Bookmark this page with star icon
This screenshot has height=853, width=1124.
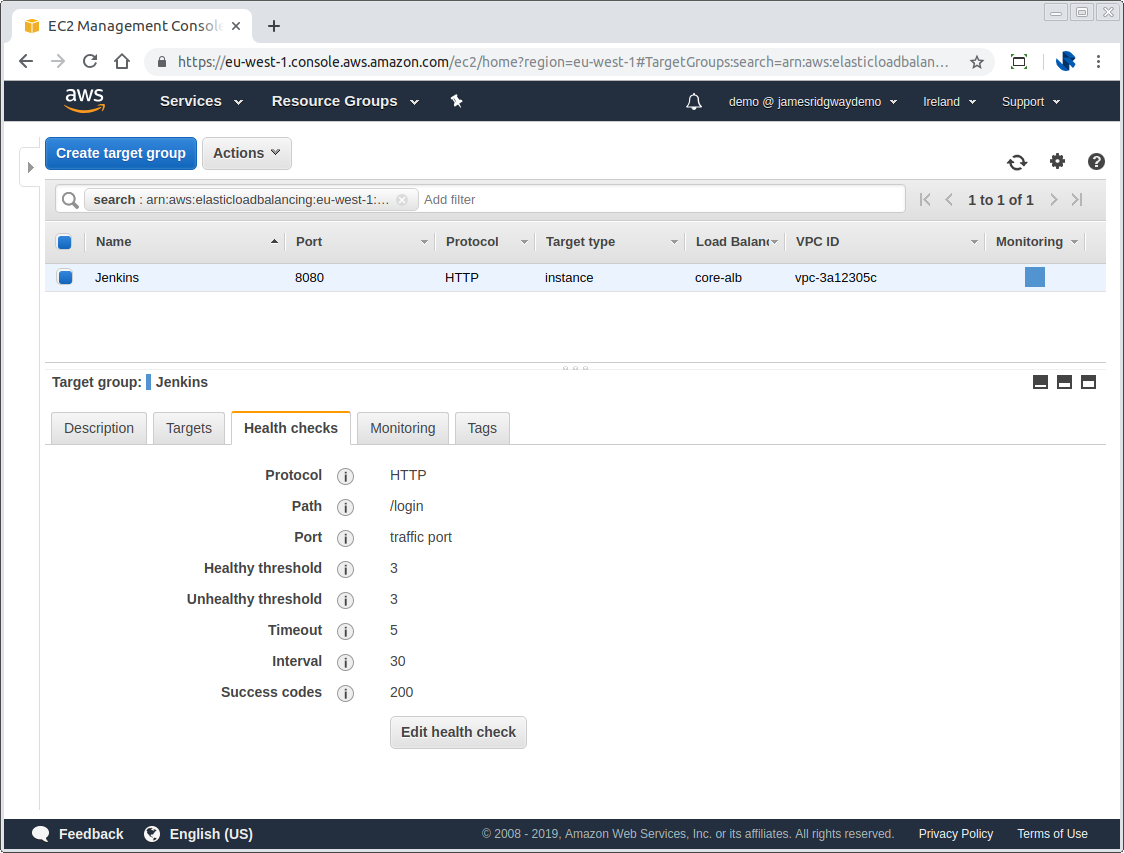(x=976, y=62)
